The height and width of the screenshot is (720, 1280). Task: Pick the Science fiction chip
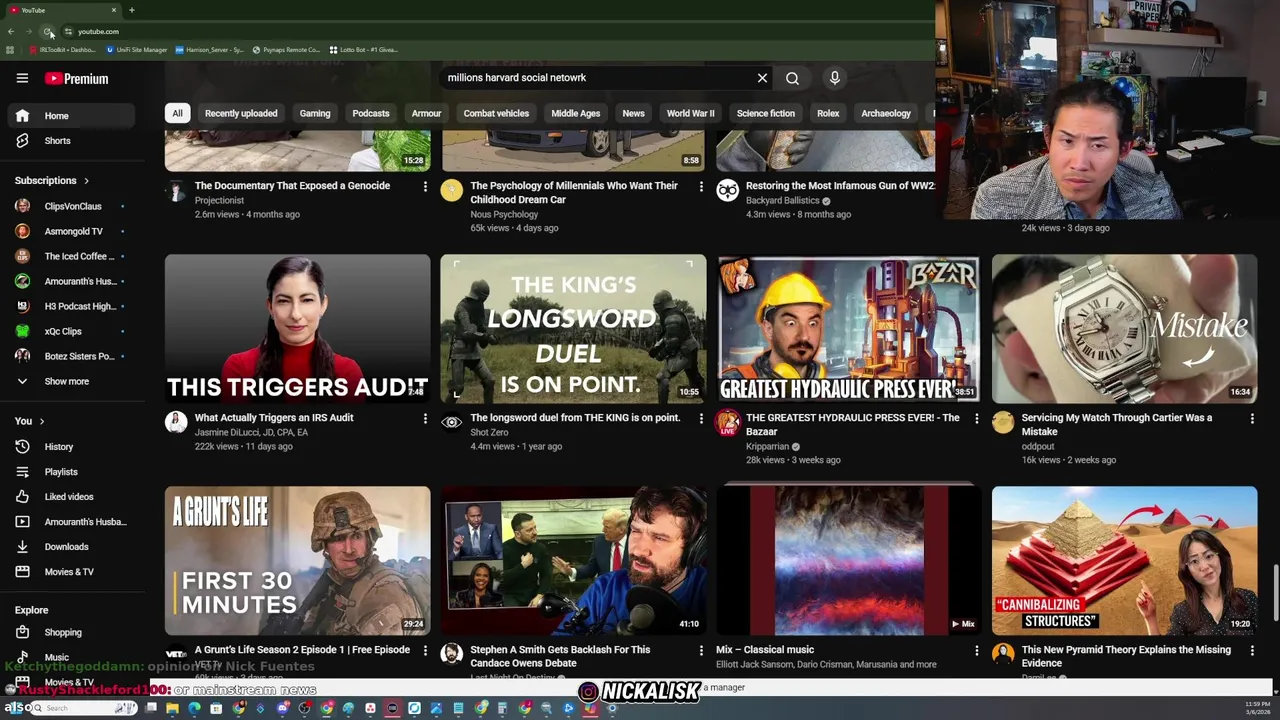click(766, 113)
